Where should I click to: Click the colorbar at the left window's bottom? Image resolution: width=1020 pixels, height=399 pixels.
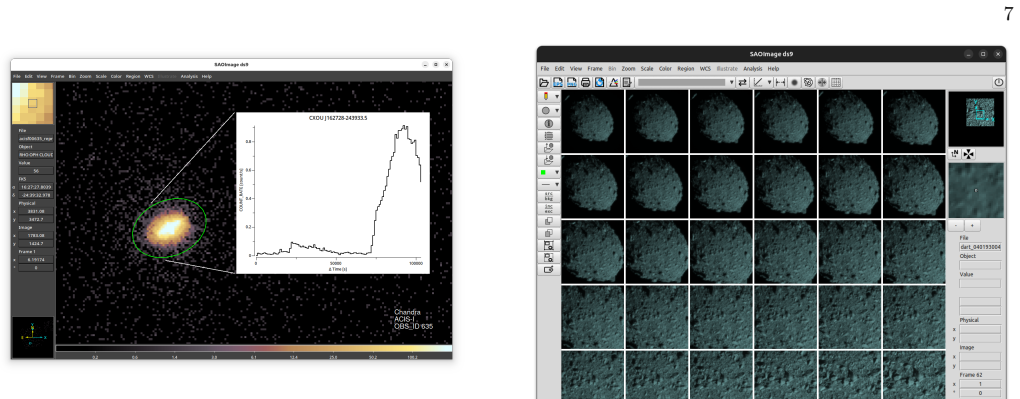(254, 349)
